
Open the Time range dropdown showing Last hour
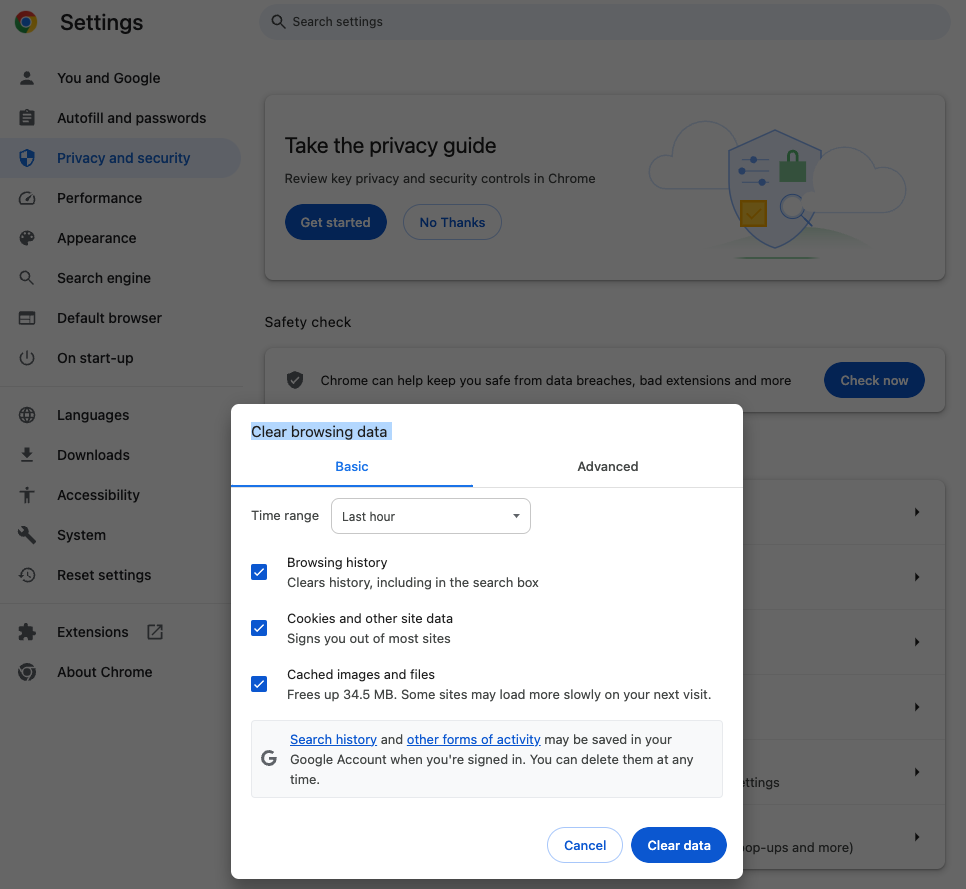[431, 516]
